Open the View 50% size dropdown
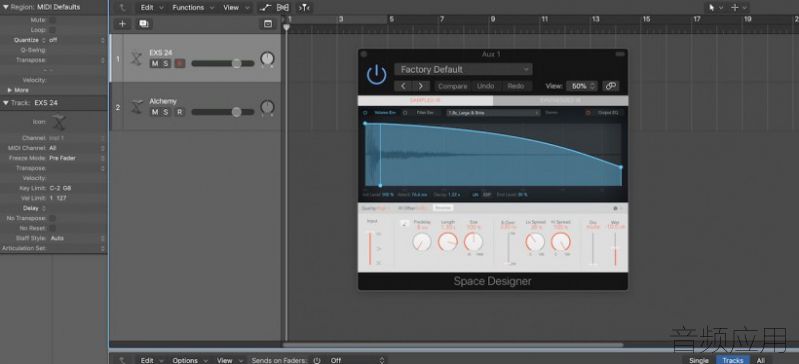This screenshot has width=799, height=364. coord(581,86)
